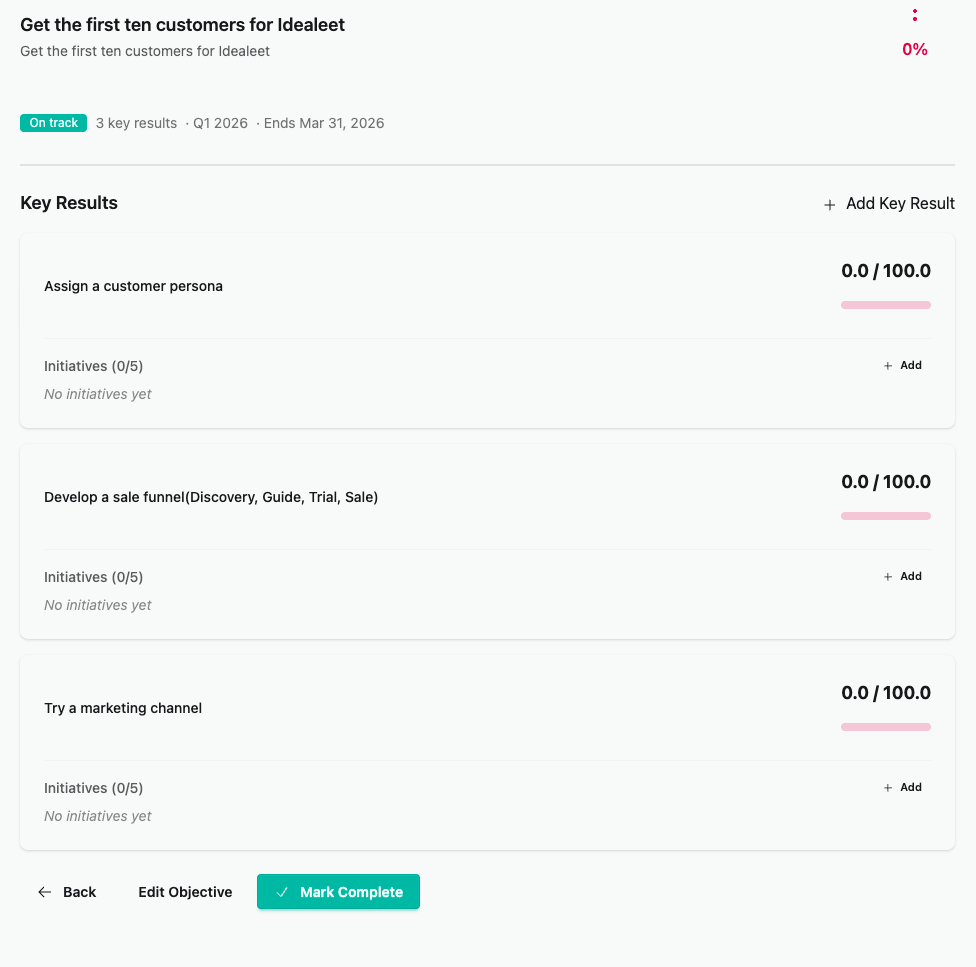The width and height of the screenshot is (976, 967).
Task: Click the progress bar for Assign a customer persona
Action: (885, 305)
